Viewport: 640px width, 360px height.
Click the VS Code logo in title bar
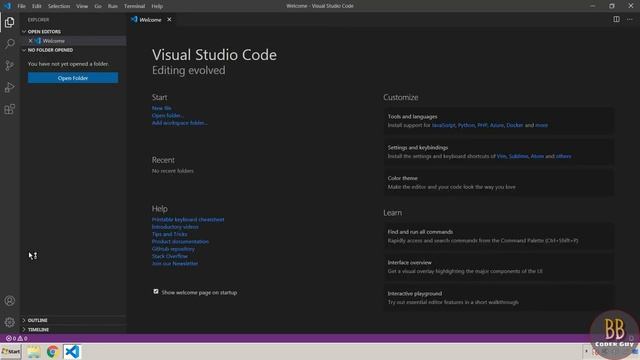tap(7, 6)
